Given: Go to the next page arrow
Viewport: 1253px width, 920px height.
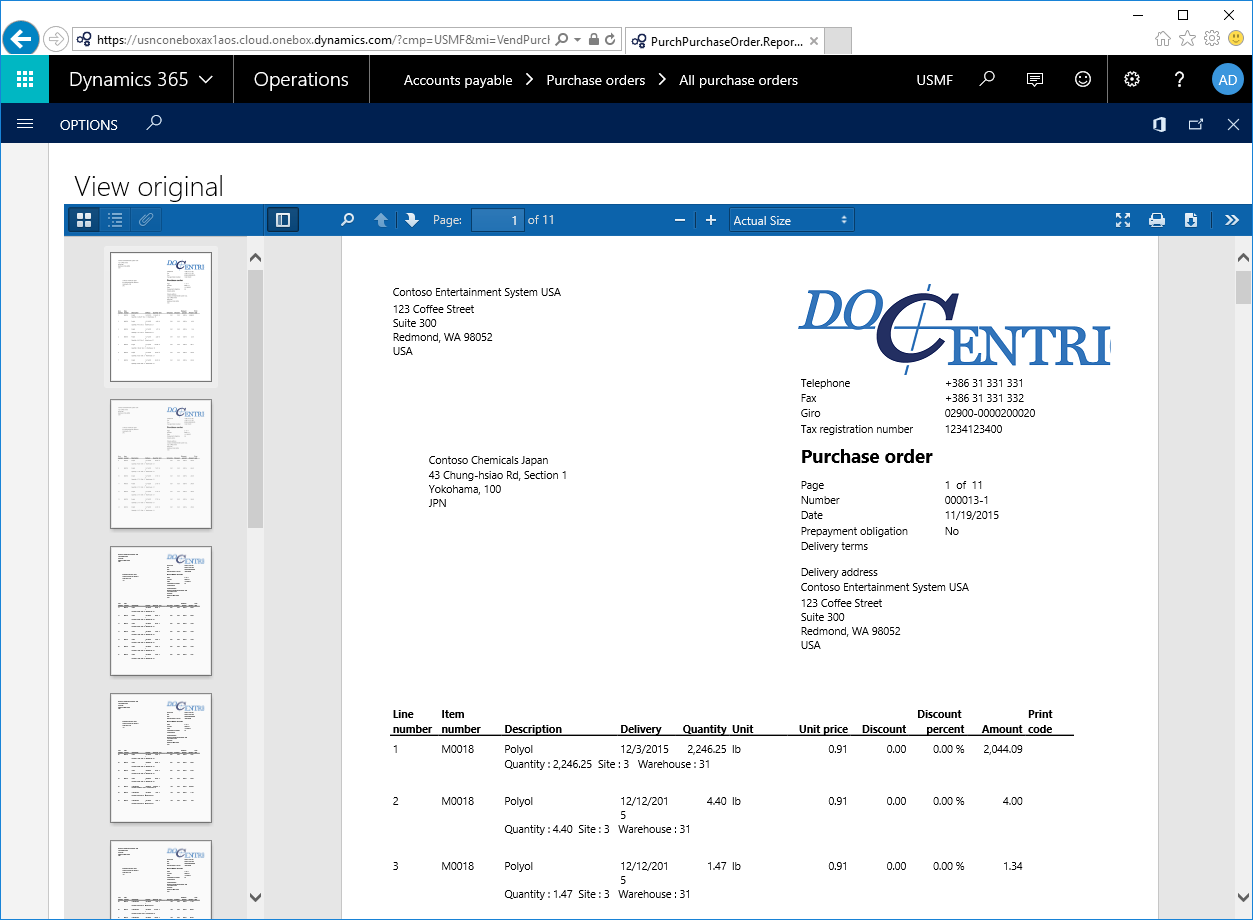Looking at the screenshot, I should [x=411, y=220].
